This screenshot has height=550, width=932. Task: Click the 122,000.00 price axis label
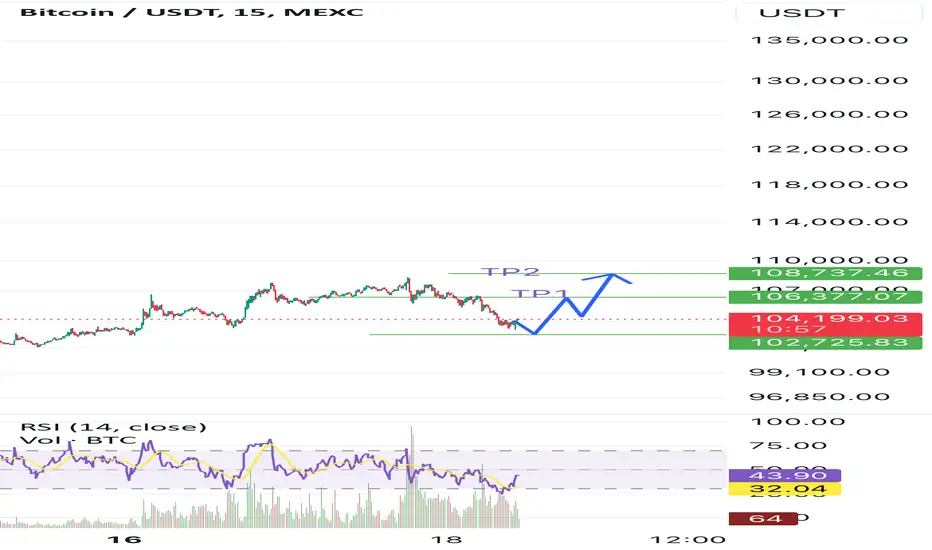tap(830, 149)
